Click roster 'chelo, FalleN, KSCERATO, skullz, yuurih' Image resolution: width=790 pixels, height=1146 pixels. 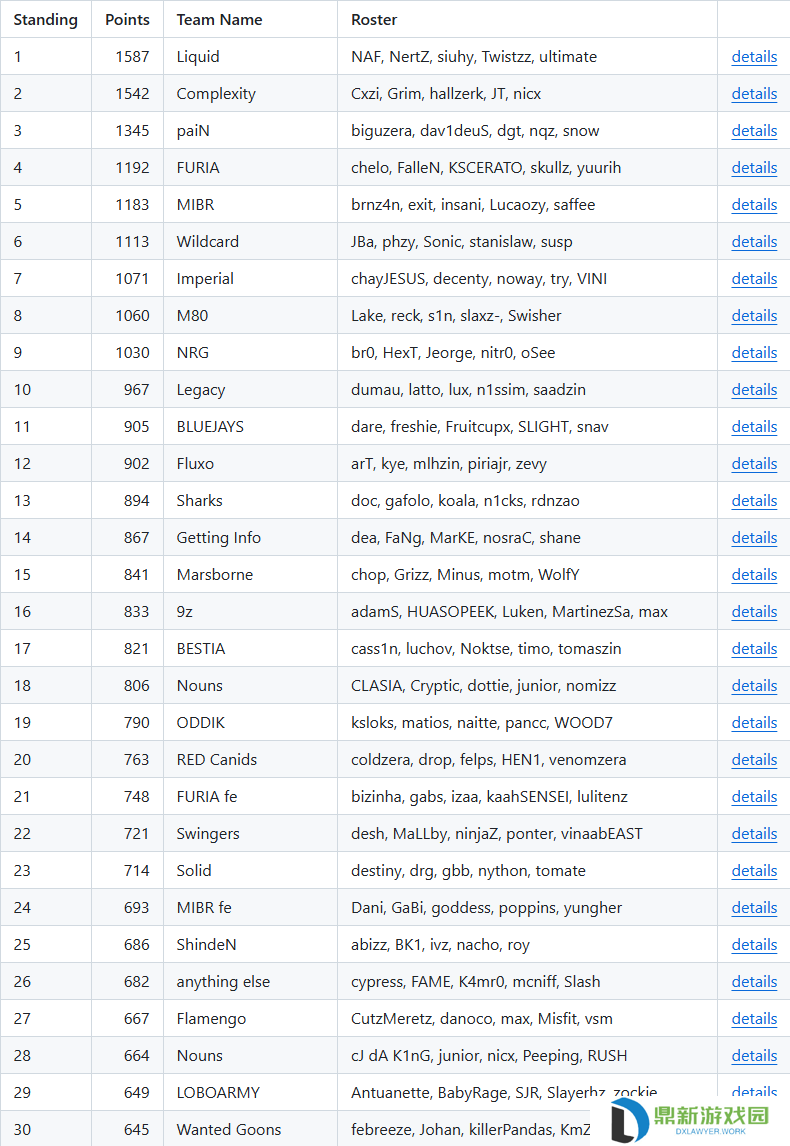486,167
